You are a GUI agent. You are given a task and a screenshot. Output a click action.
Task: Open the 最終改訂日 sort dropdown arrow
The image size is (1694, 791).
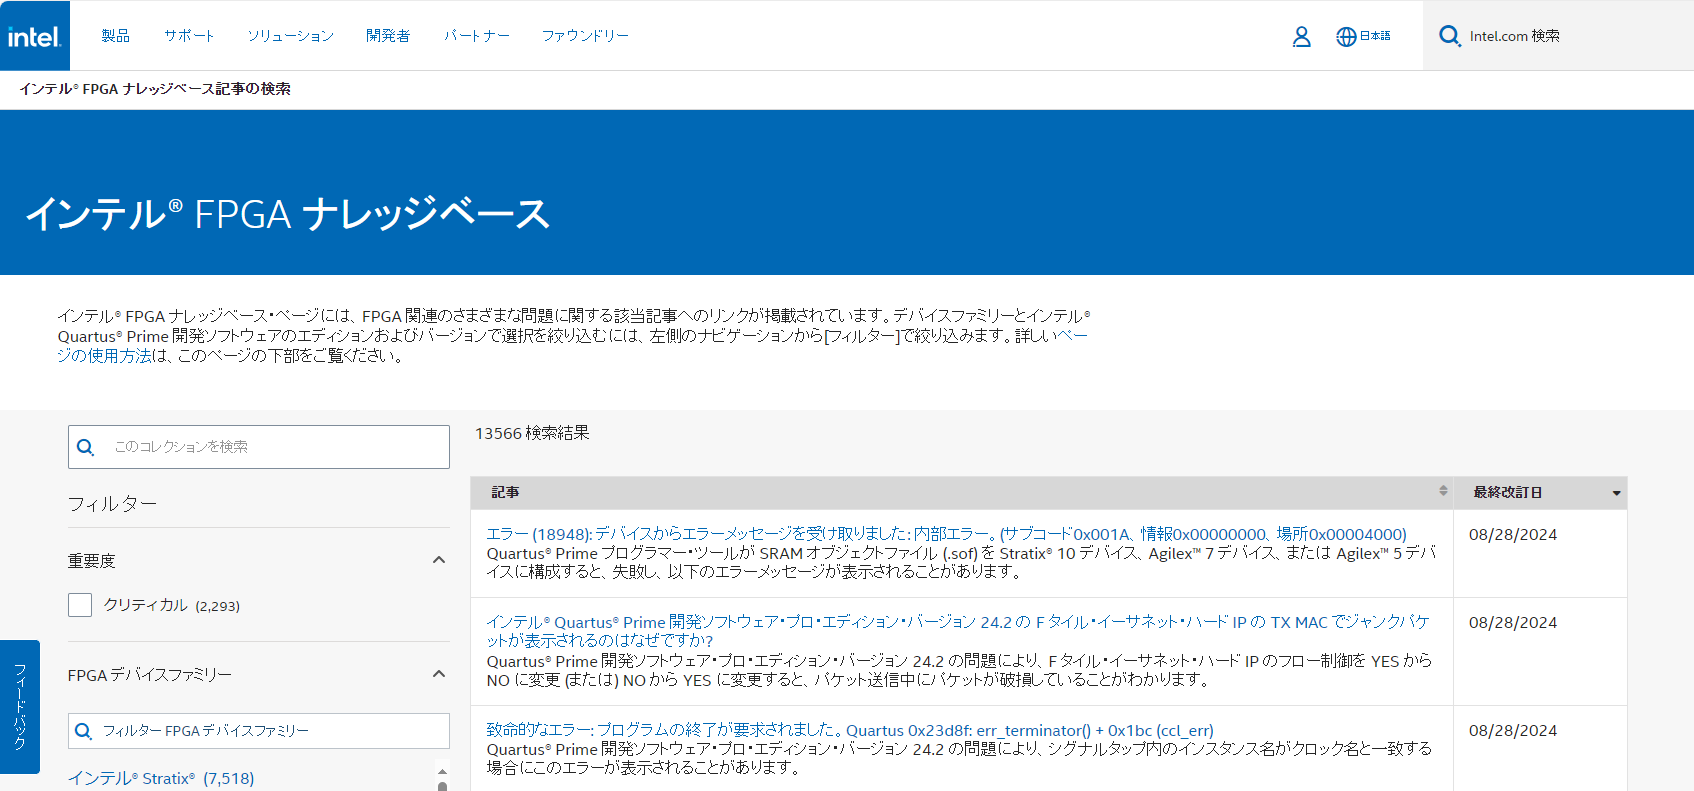coord(1616,493)
